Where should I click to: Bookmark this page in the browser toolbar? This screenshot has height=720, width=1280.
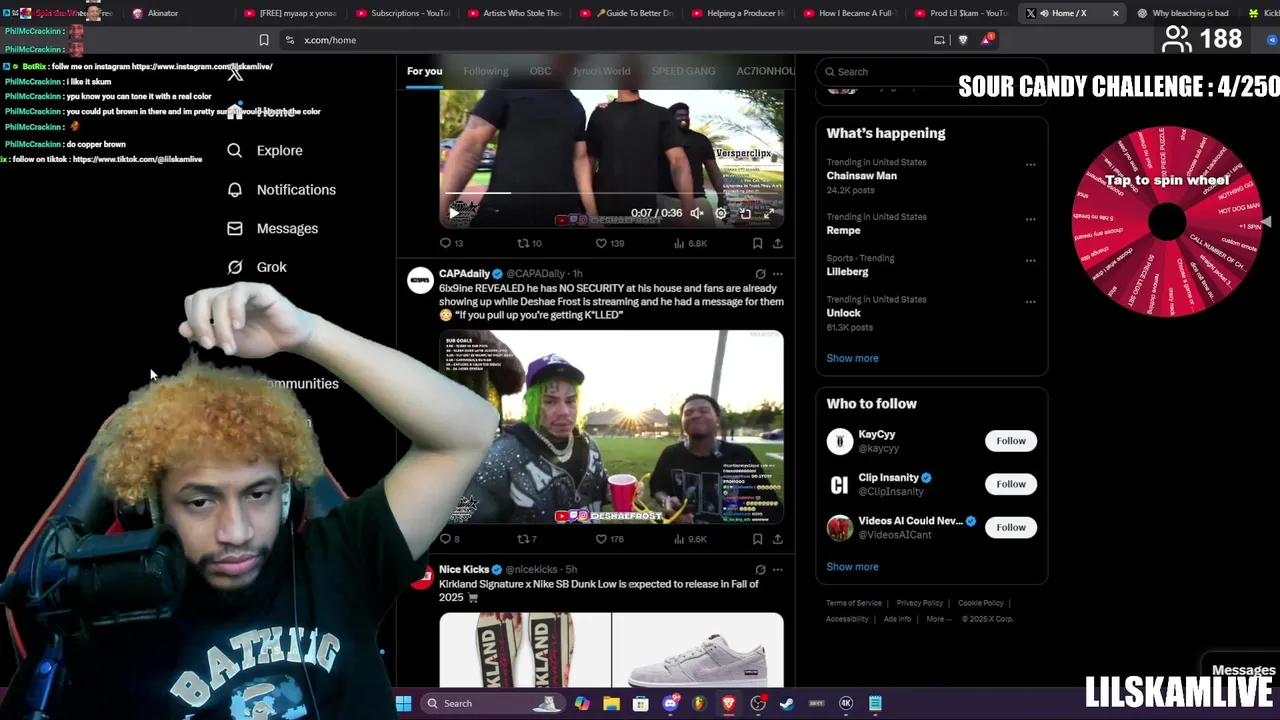[x=264, y=40]
